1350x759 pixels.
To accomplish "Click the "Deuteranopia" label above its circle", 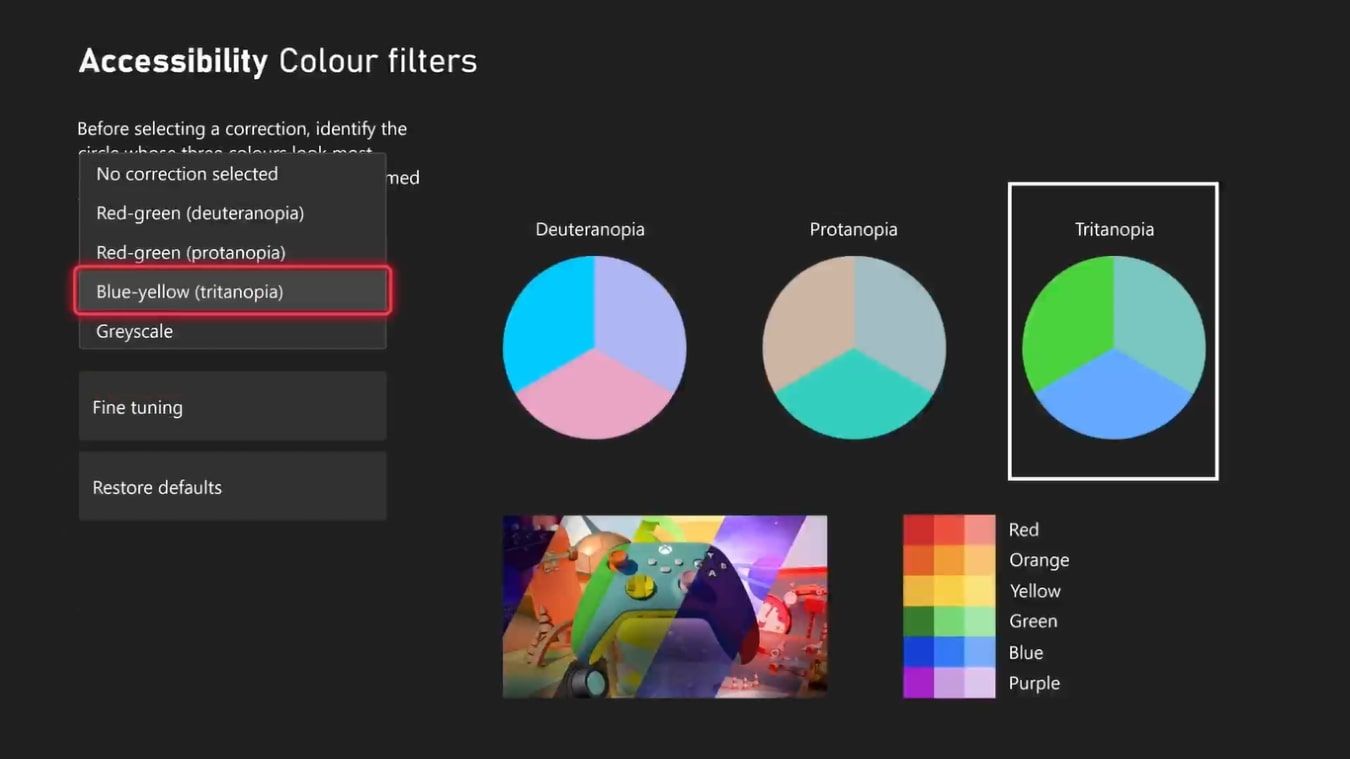I will (x=590, y=229).
